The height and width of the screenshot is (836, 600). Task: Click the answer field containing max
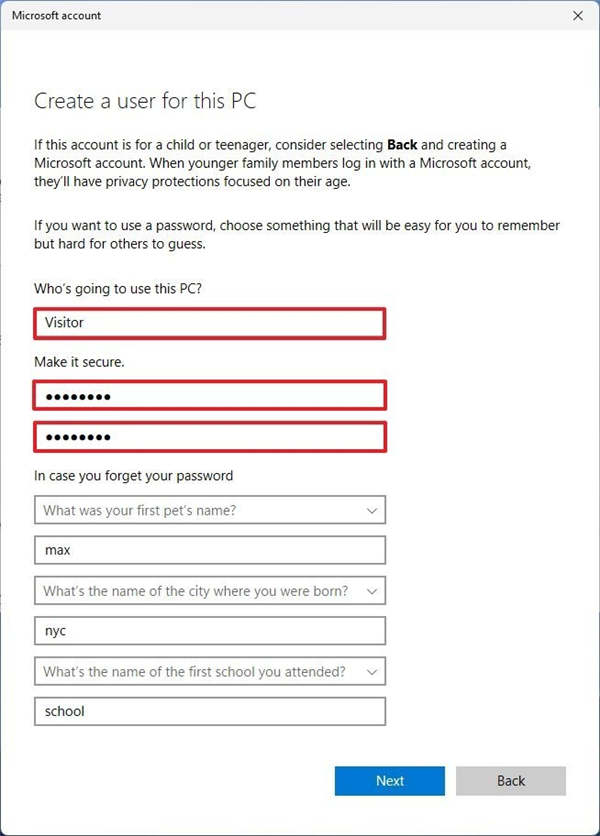[209, 550]
